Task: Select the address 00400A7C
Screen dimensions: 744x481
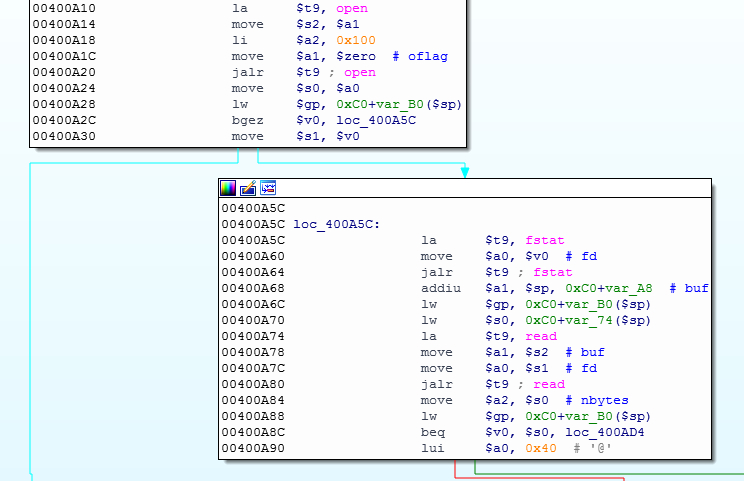Action: pos(253,369)
